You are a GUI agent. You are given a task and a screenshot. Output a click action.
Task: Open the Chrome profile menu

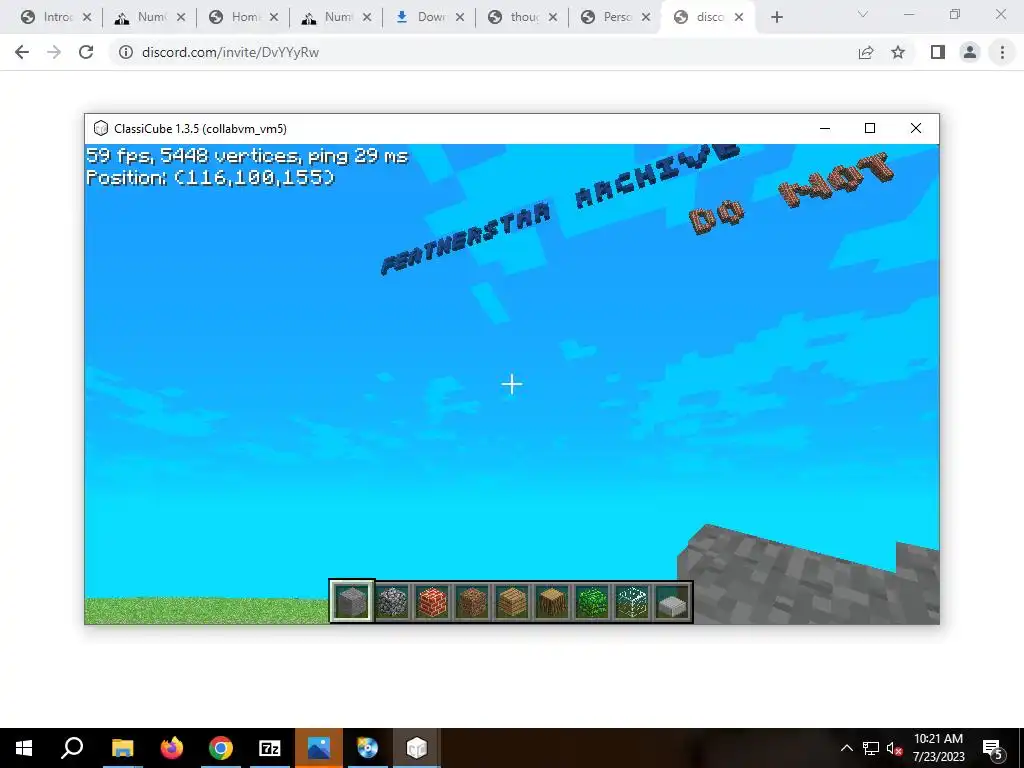(970, 52)
